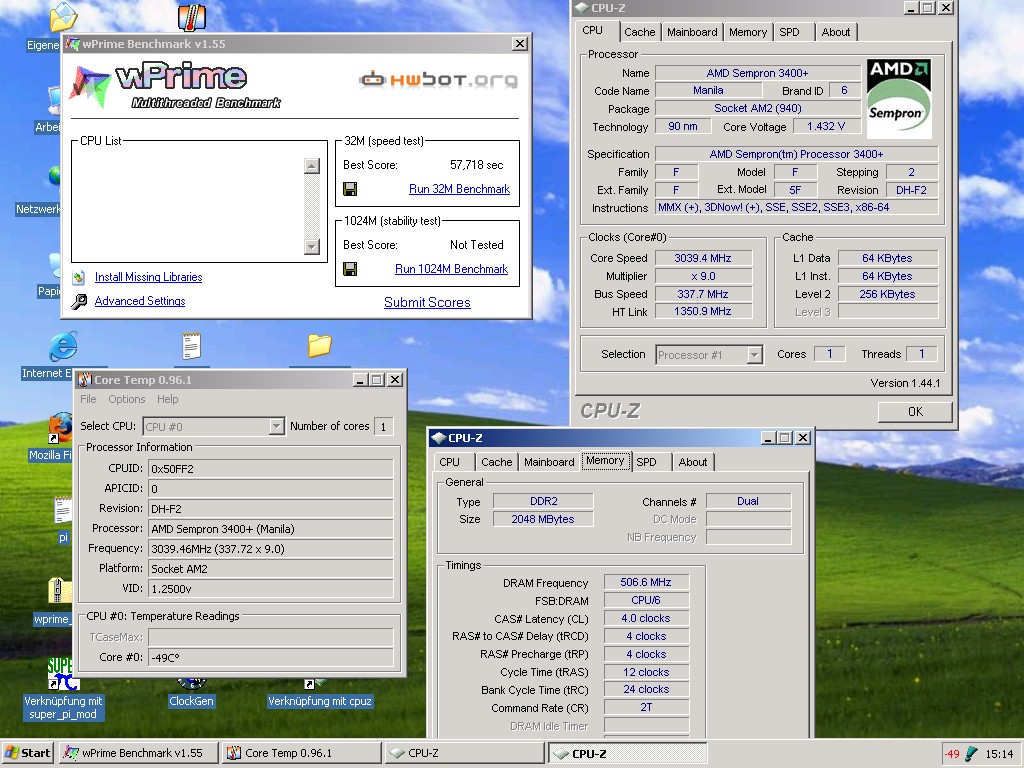This screenshot has width=1024, height=768.
Task: Click Submit Scores link in wPrime
Action: (x=427, y=302)
